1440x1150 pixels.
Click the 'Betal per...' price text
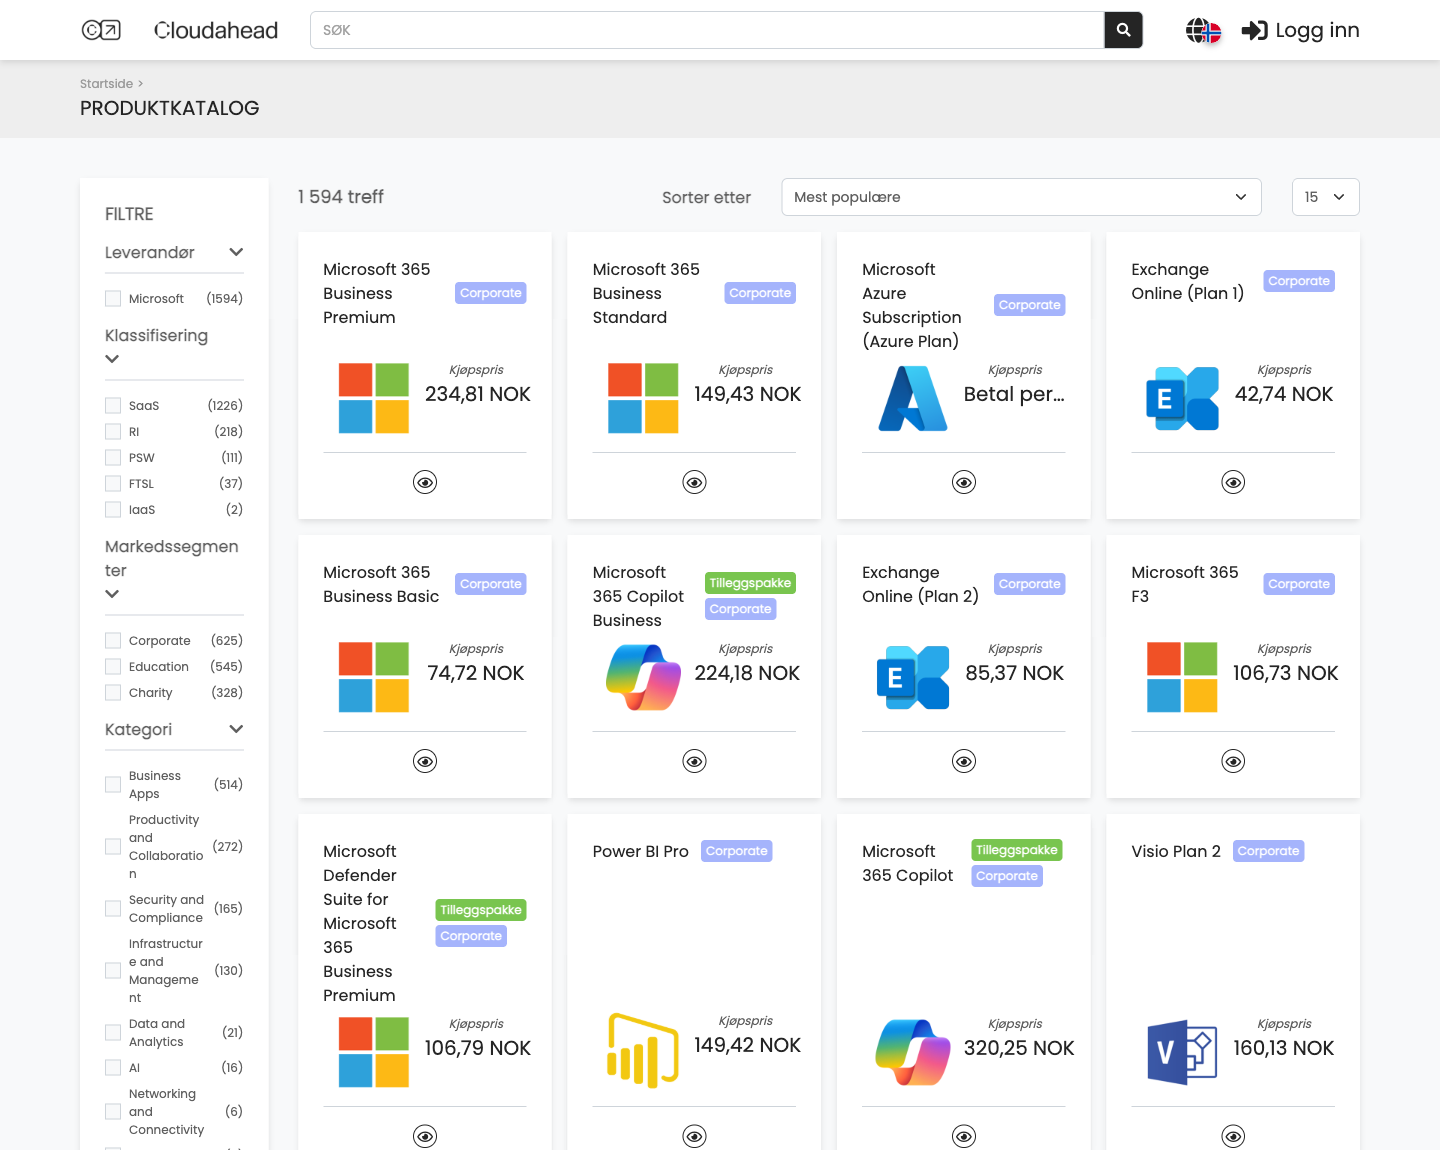point(1014,394)
